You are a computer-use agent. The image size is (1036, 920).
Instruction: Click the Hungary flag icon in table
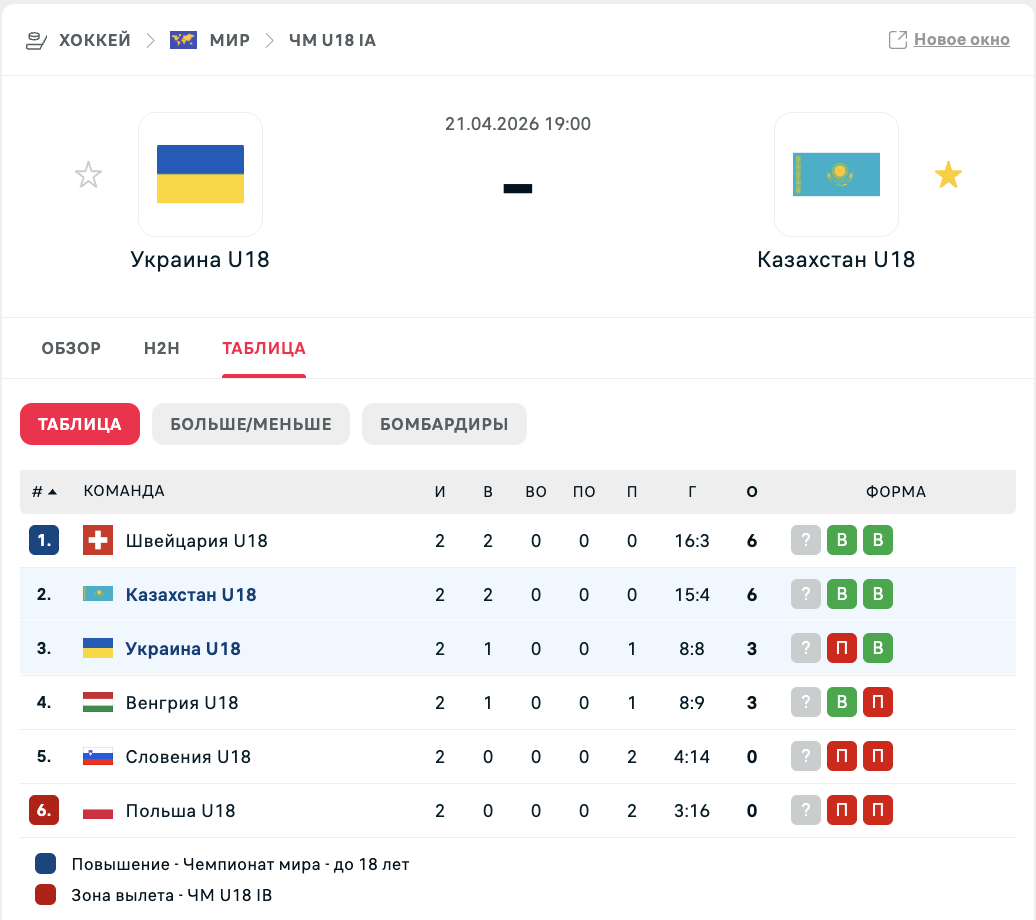pos(98,703)
